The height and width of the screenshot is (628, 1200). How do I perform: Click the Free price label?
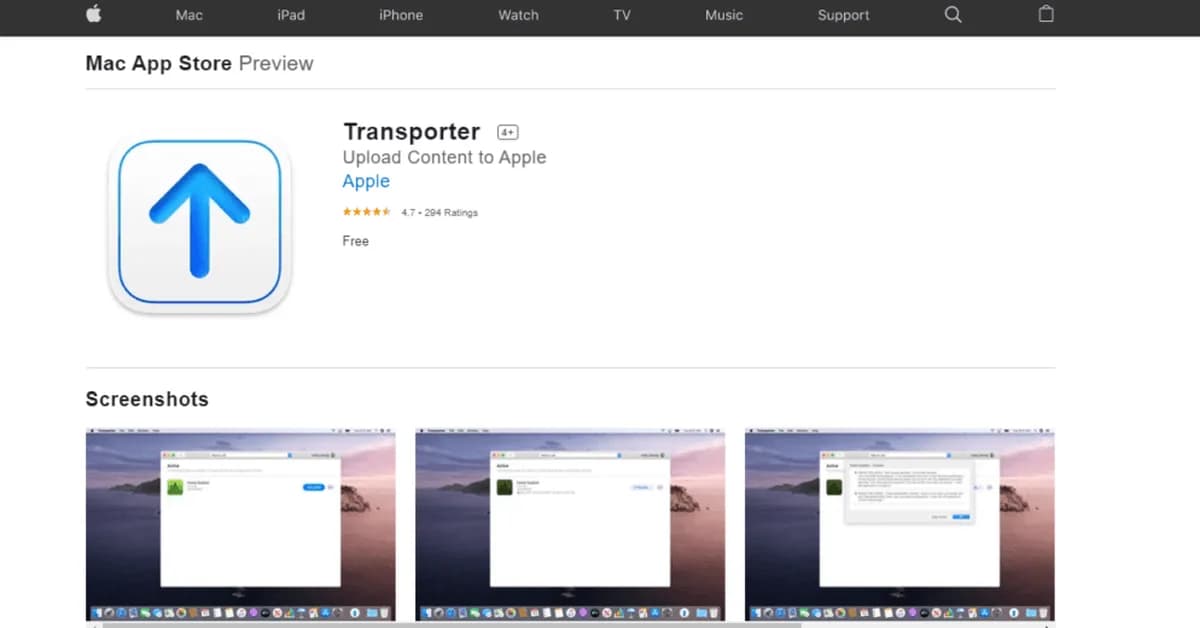coord(355,241)
